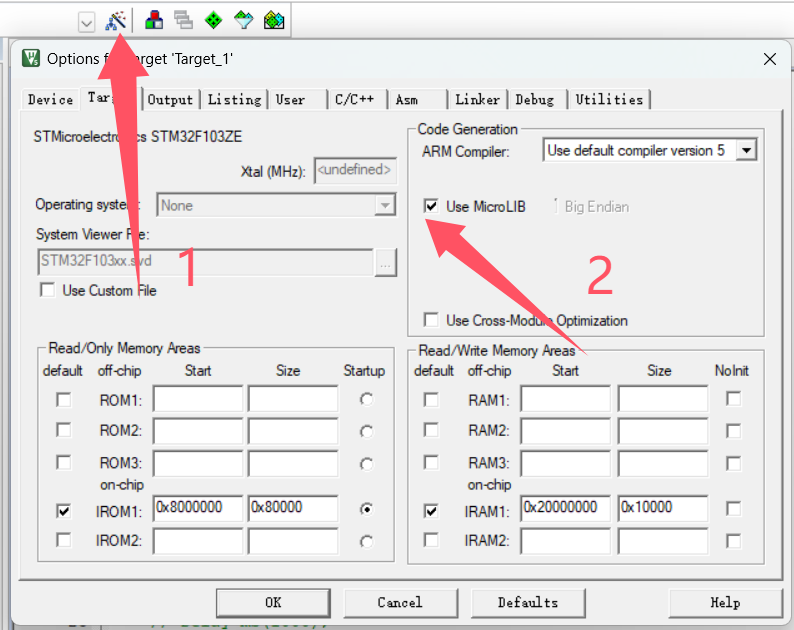Click the Options for Target magic wand icon
This screenshot has width=794, height=630.
coord(116,20)
